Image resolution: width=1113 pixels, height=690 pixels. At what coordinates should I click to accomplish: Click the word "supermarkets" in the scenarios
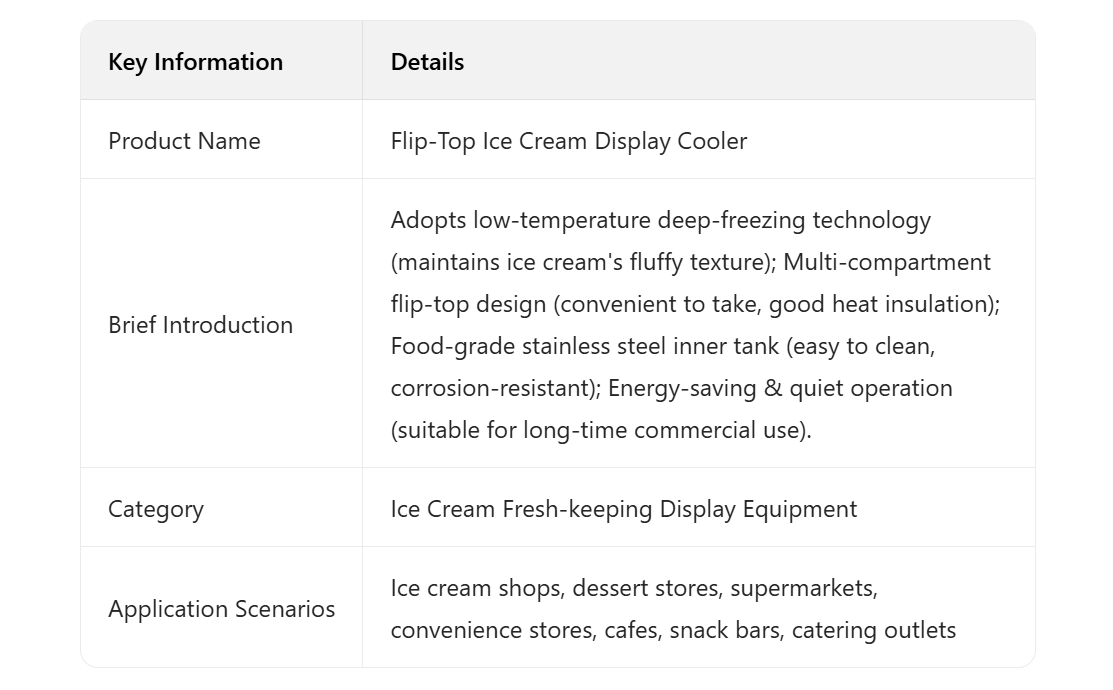[802, 588]
